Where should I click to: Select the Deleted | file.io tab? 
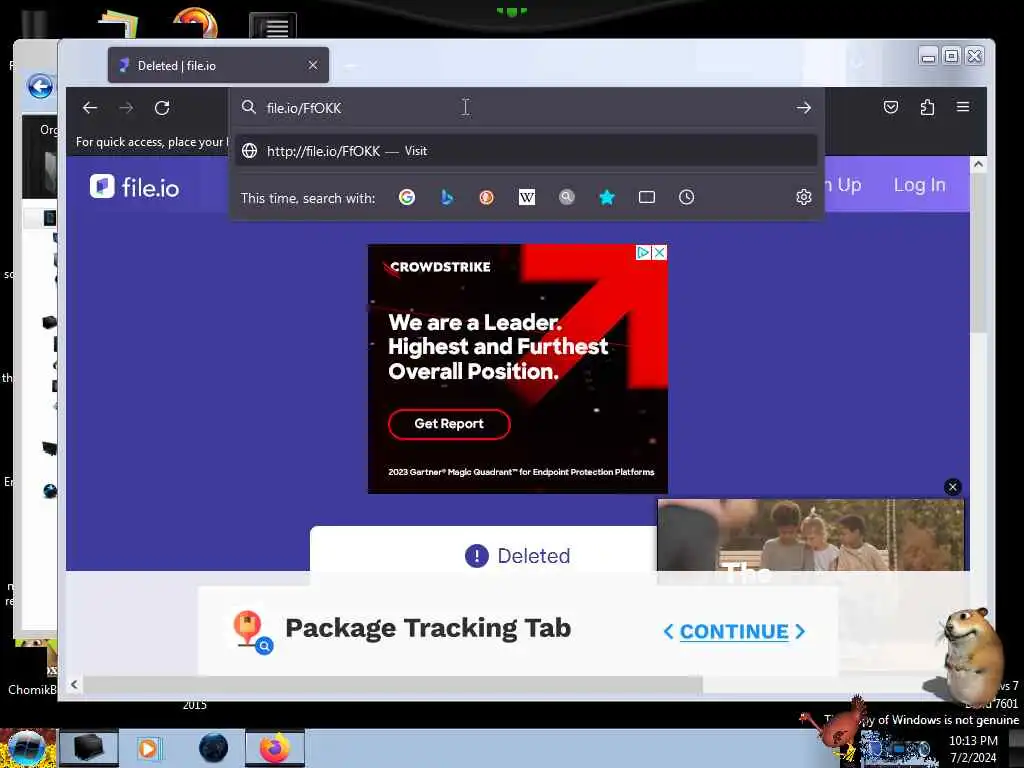(x=218, y=65)
